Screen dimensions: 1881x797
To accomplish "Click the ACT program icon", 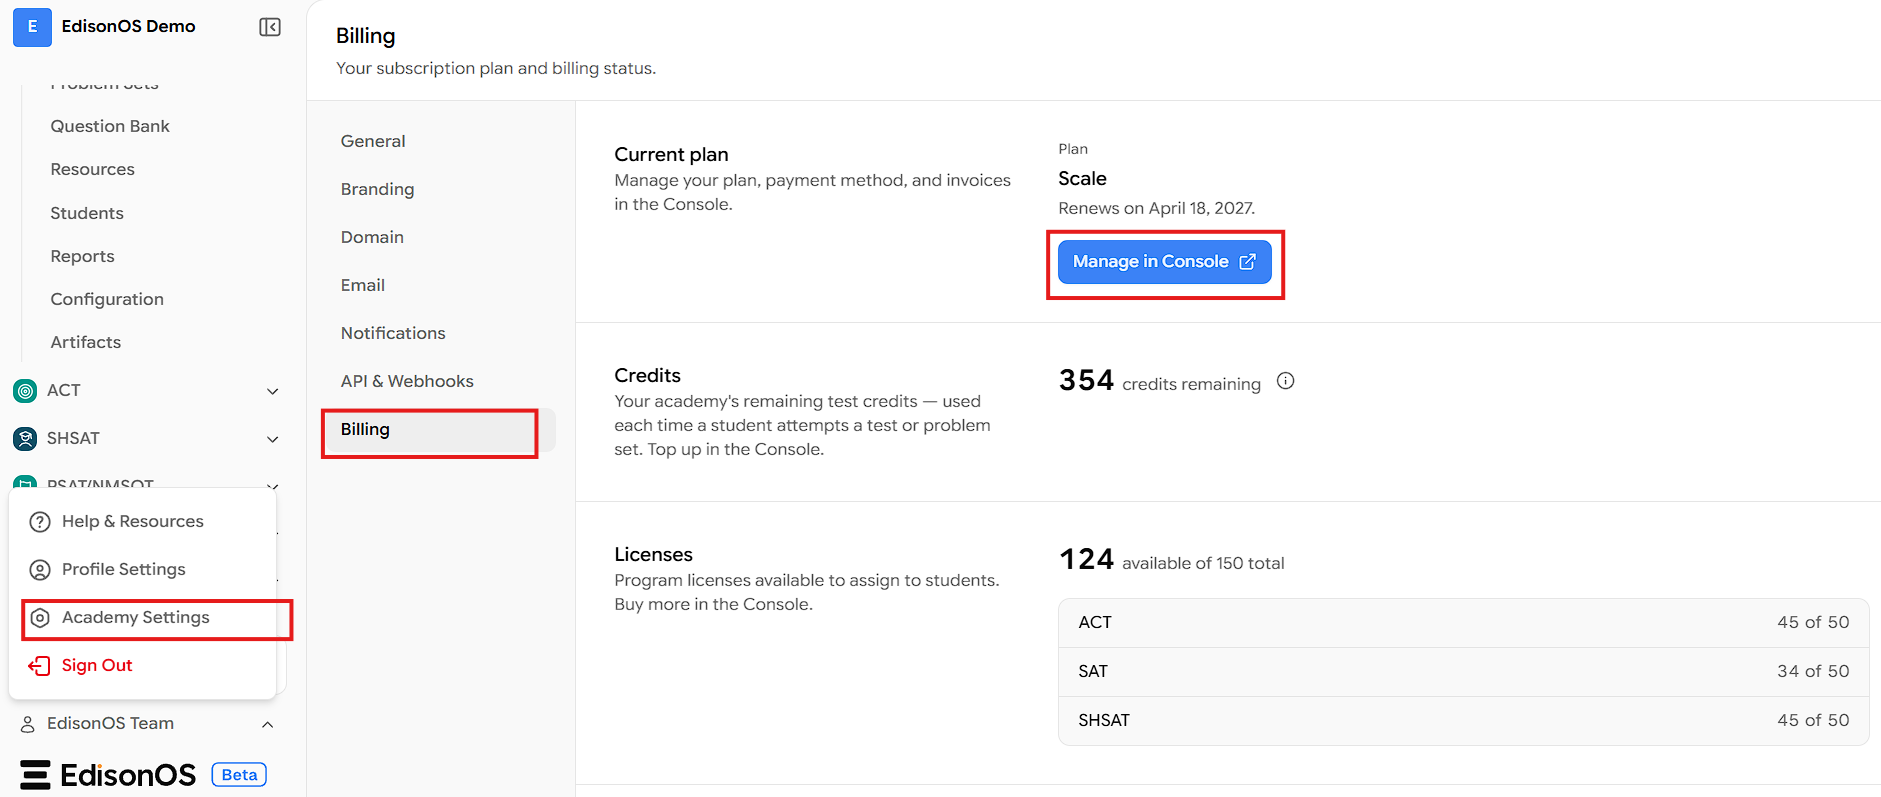I will pyautogui.click(x=25, y=391).
